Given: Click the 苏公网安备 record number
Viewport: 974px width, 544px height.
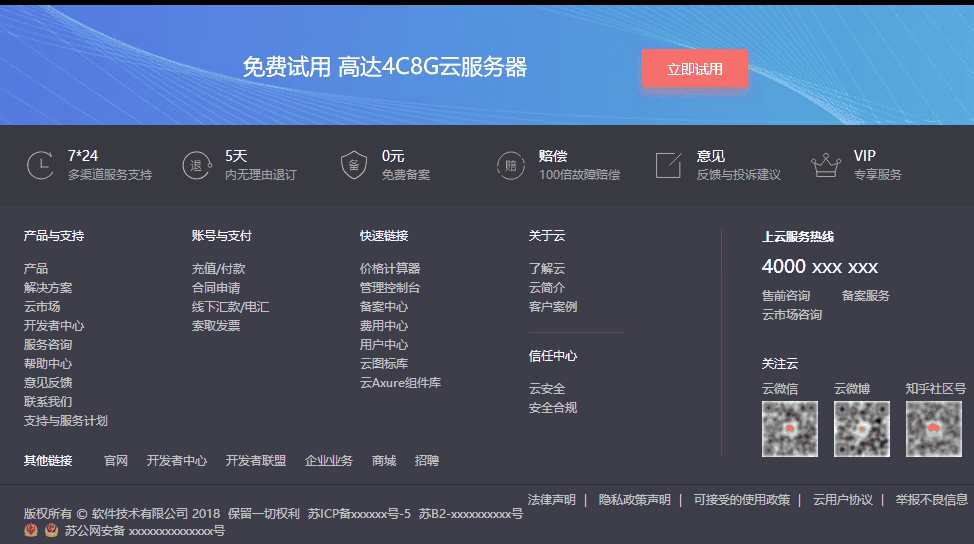Looking at the screenshot, I should [x=144, y=530].
